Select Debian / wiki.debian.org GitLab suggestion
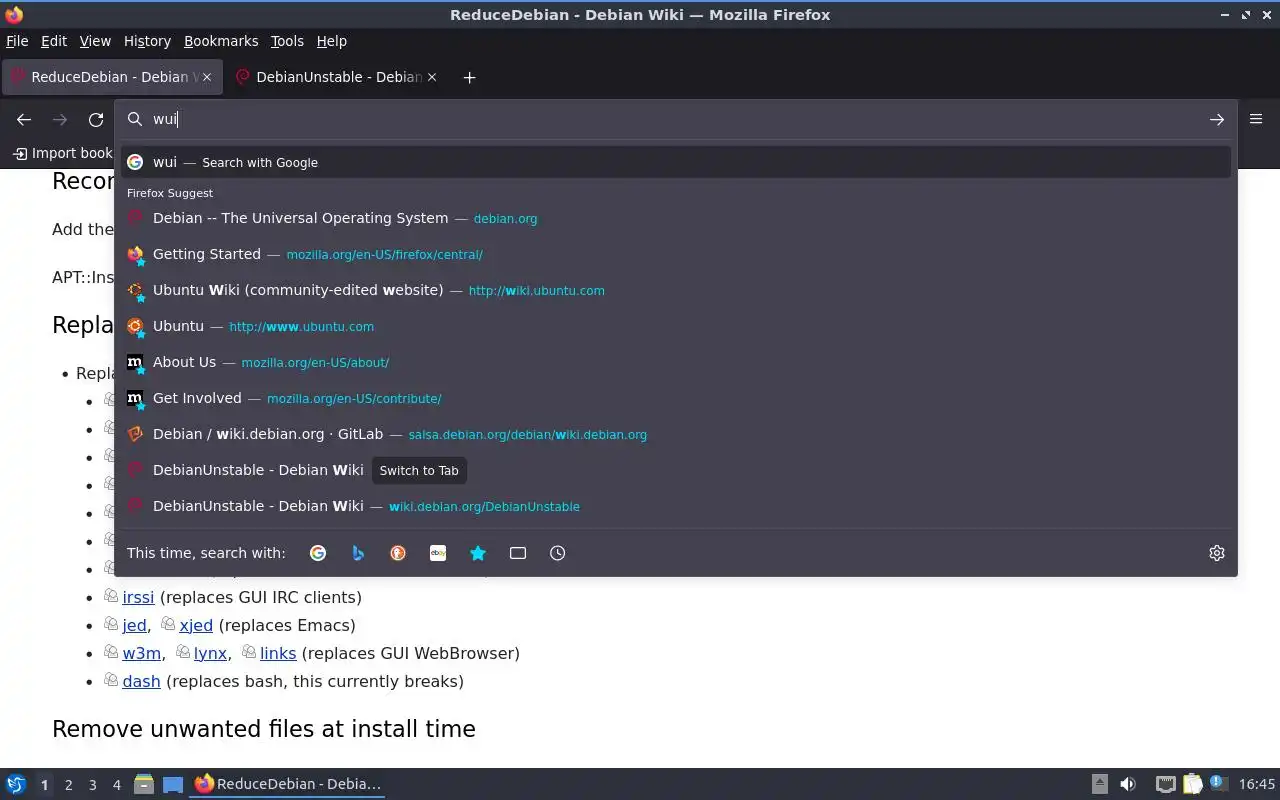This screenshot has width=1280, height=800. pyautogui.click(x=676, y=434)
